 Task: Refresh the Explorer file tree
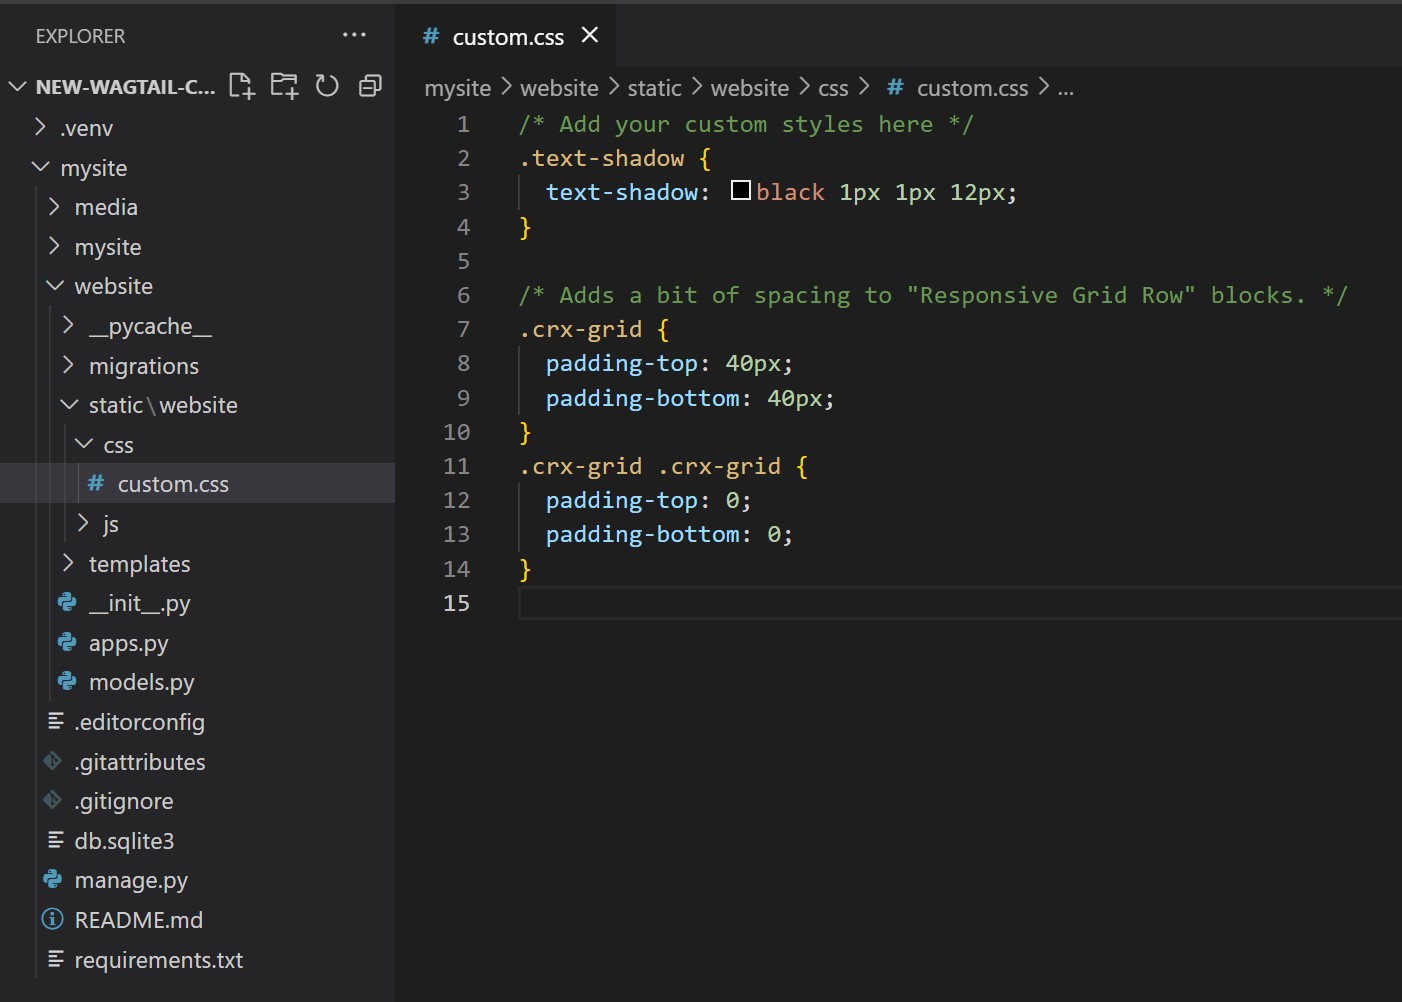pos(327,86)
